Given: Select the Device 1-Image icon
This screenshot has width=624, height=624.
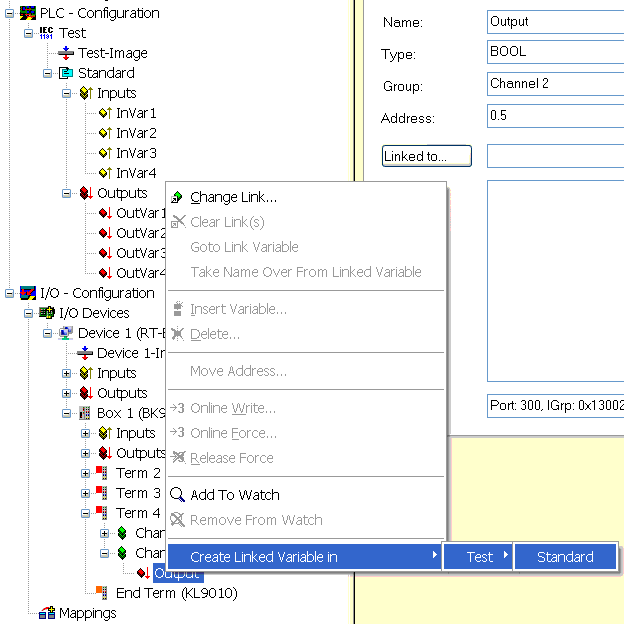Looking at the screenshot, I should click(85, 353).
